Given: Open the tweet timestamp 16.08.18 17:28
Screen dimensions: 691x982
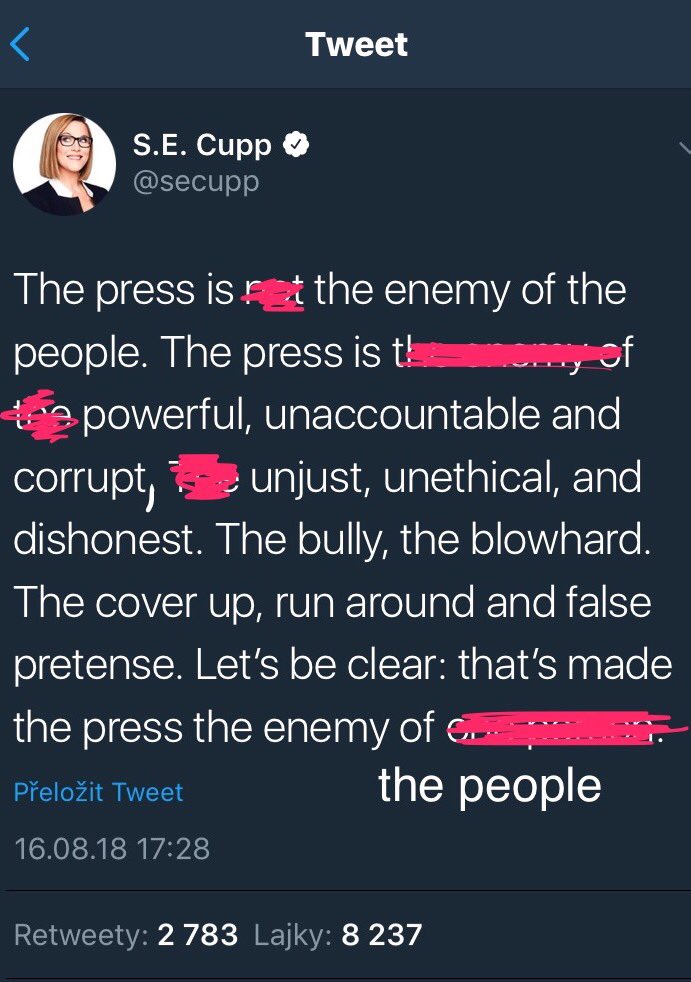Looking at the screenshot, I should [x=112, y=849].
